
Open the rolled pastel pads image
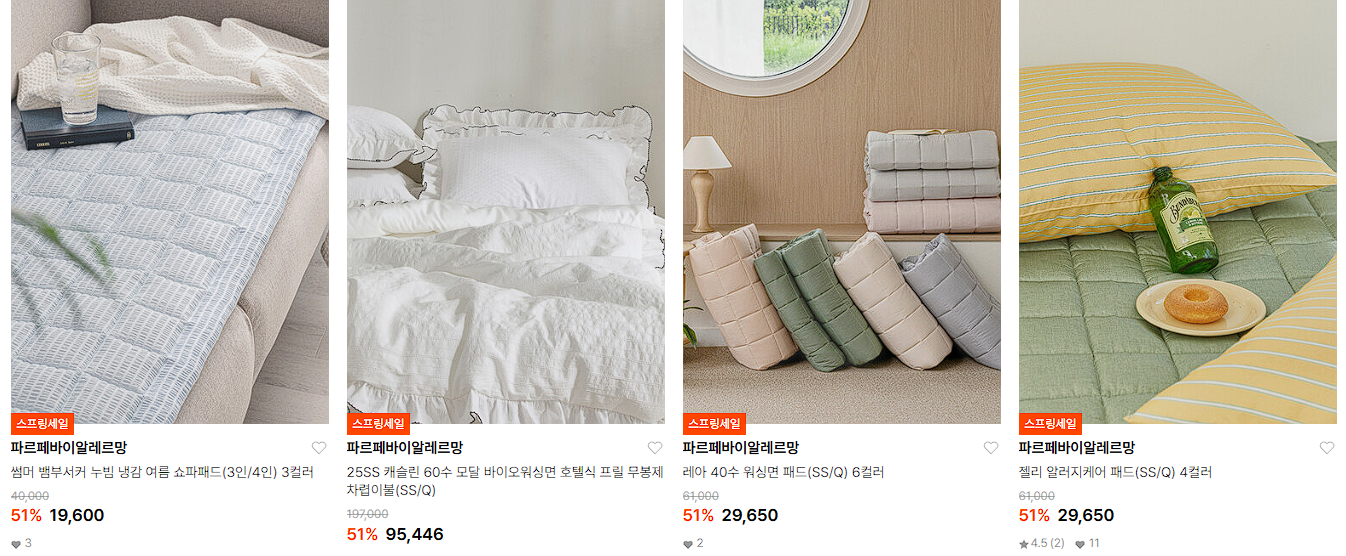pos(842,212)
